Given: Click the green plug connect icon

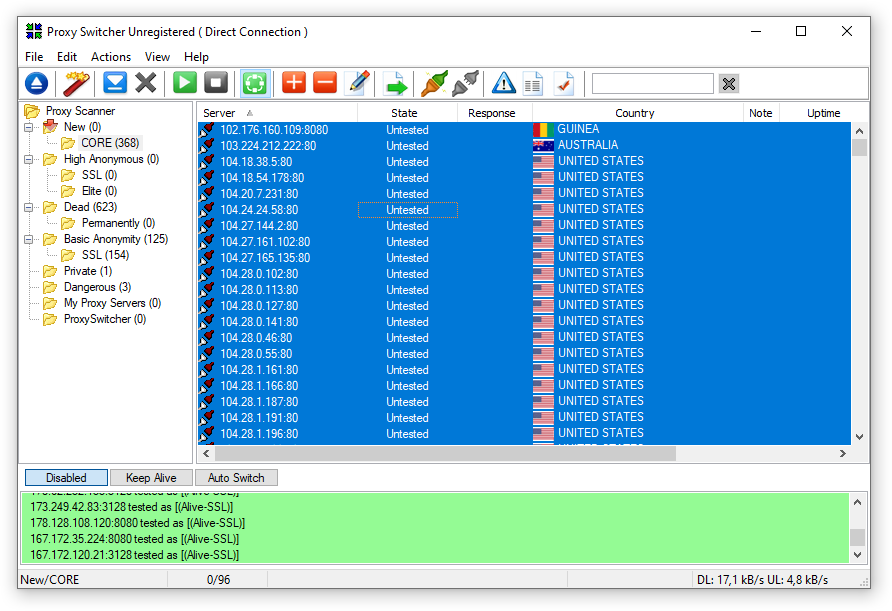Looking at the screenshot, I should [x=434, y=83].
